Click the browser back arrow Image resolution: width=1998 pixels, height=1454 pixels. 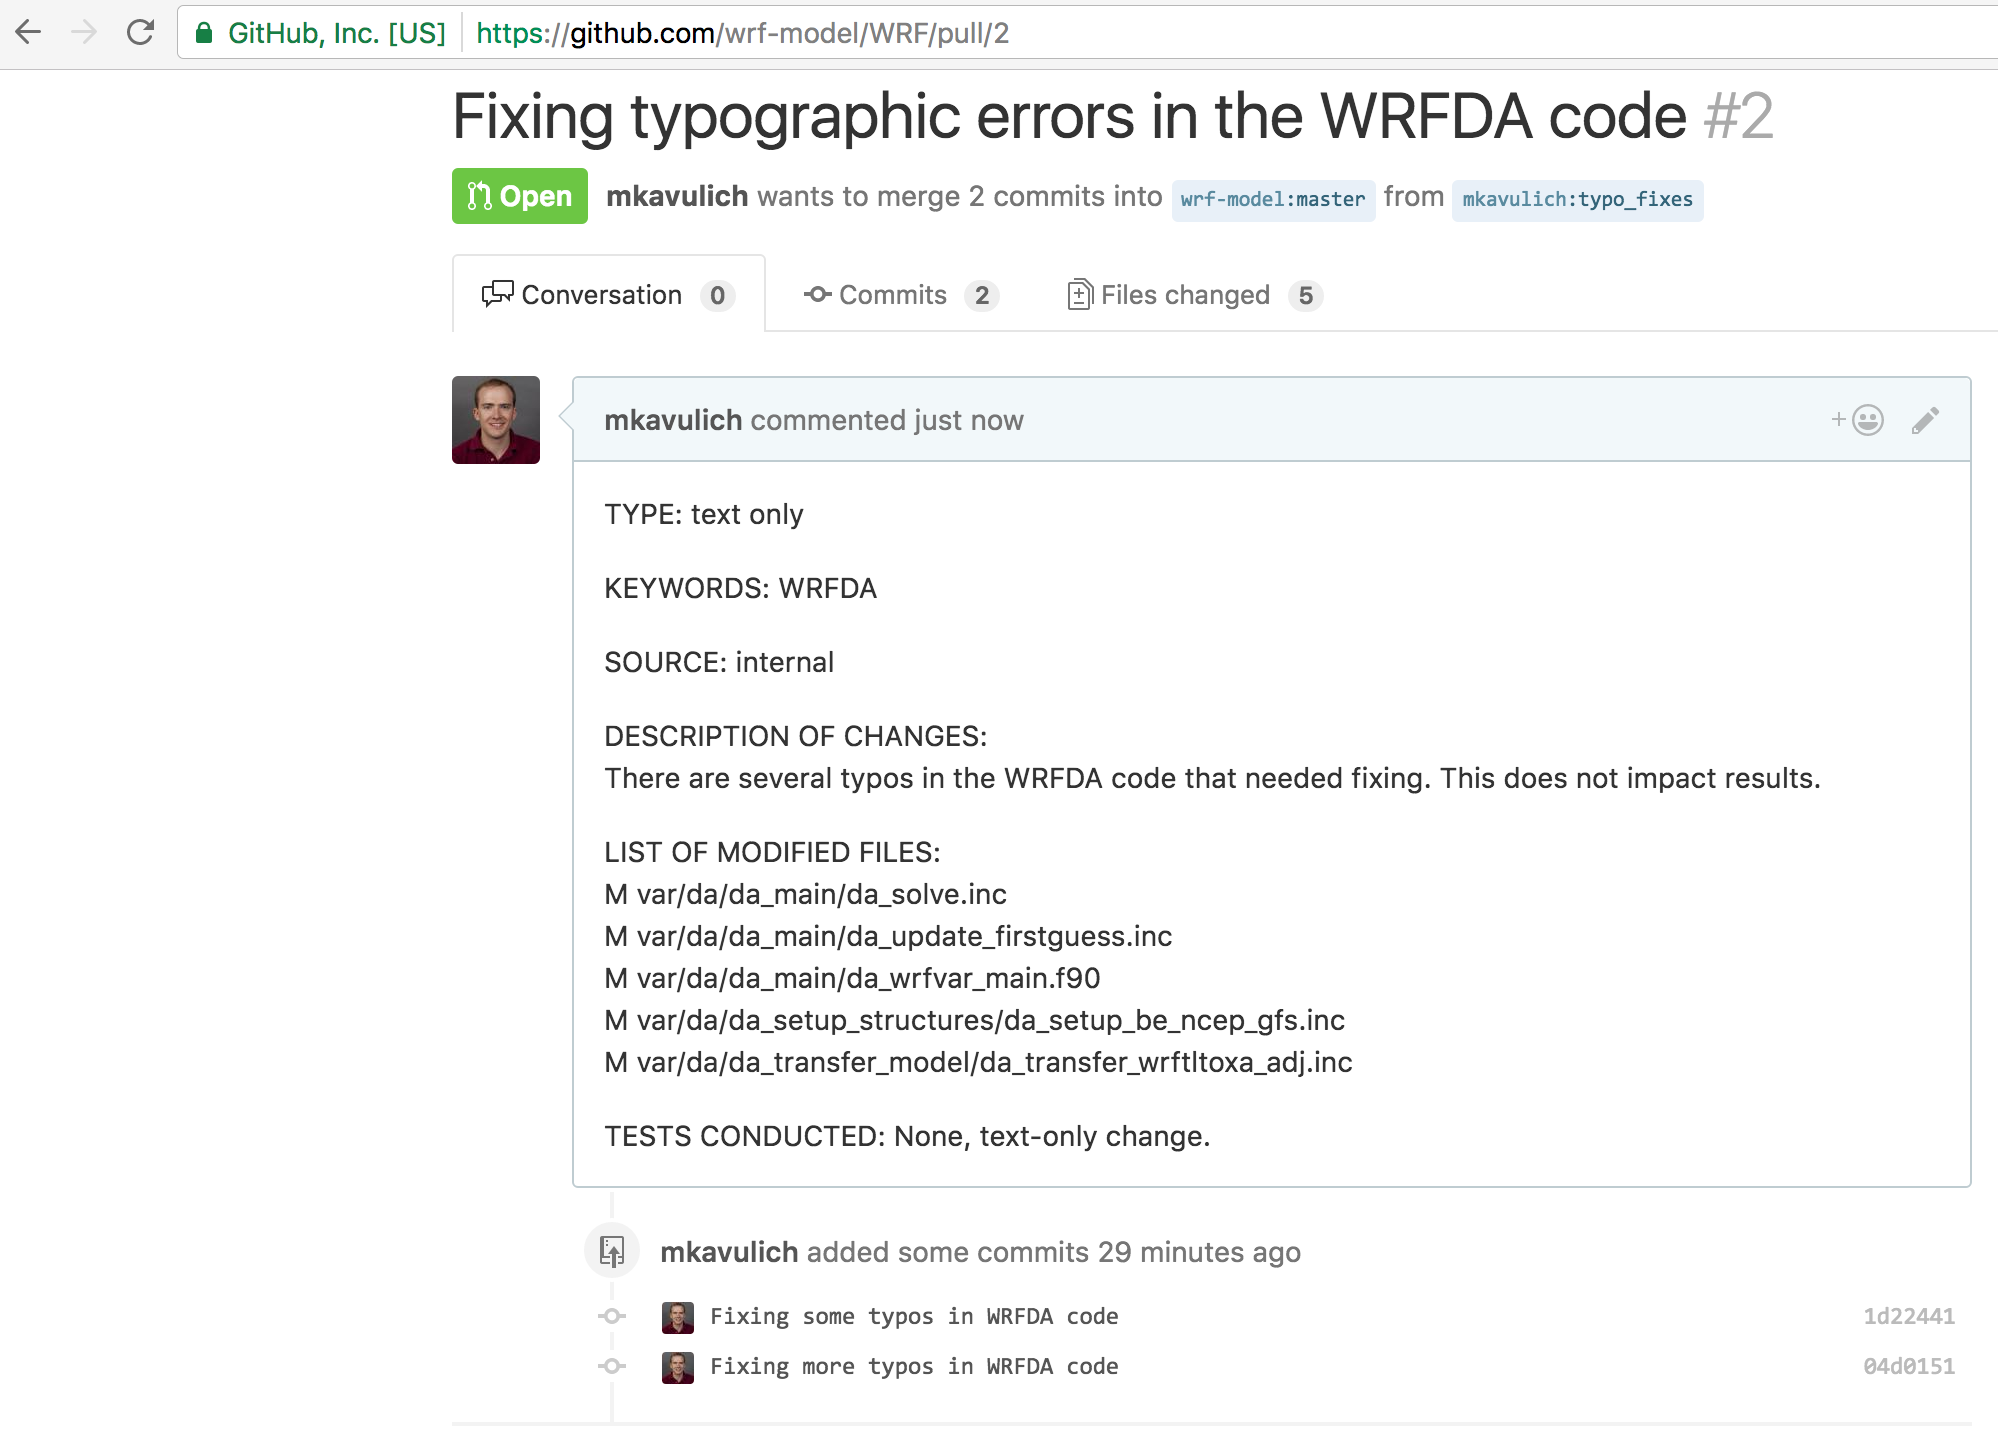[x=29, y=33]
